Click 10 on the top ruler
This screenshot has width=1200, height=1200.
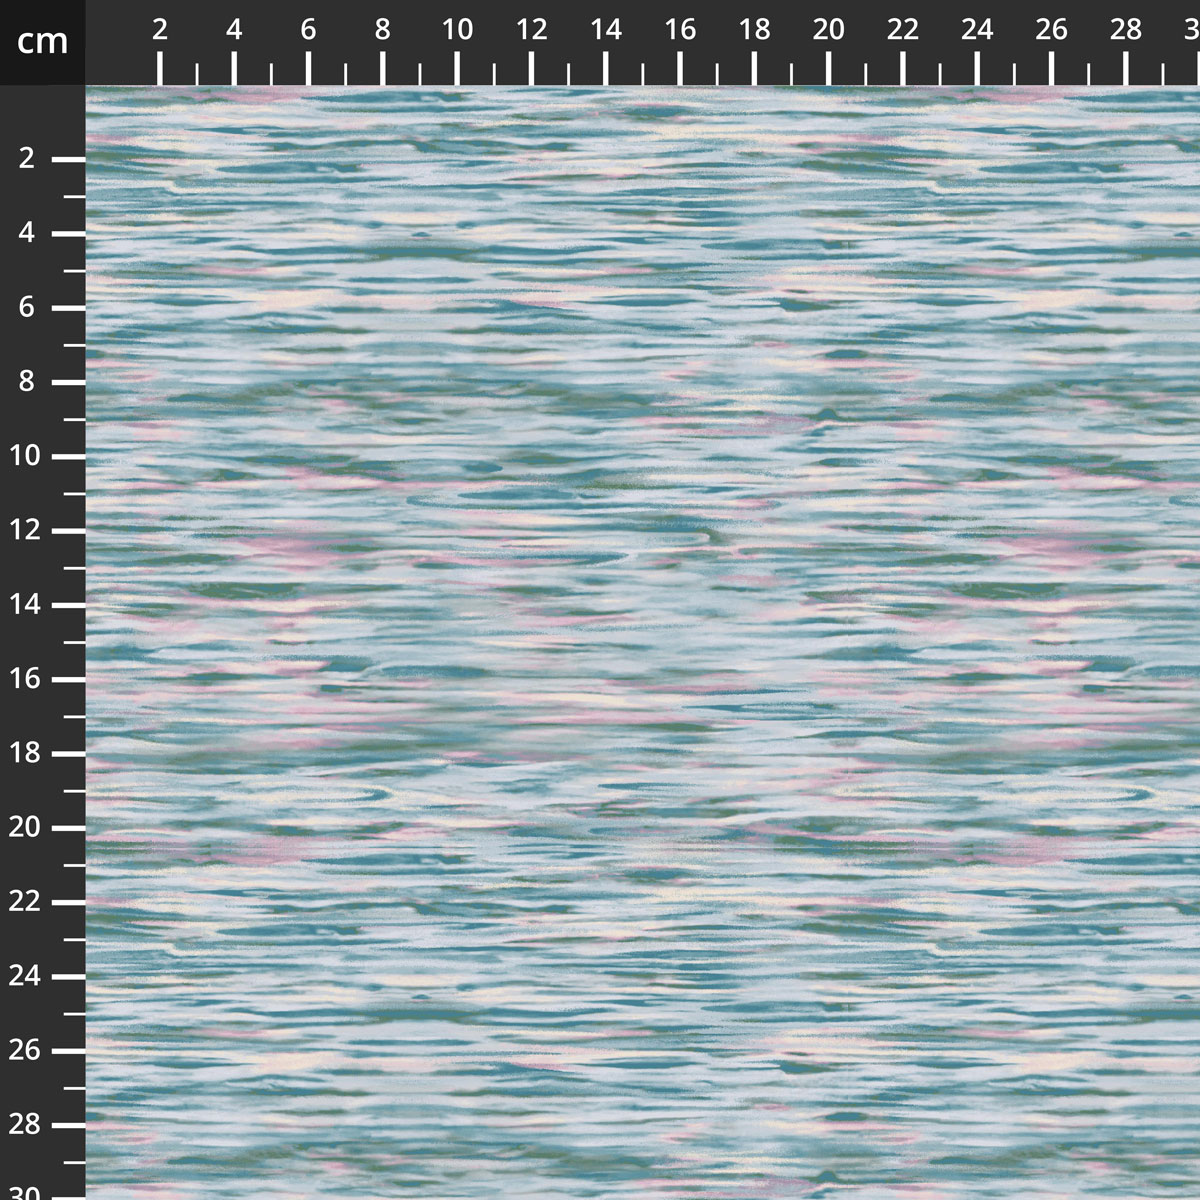point(457,31)
